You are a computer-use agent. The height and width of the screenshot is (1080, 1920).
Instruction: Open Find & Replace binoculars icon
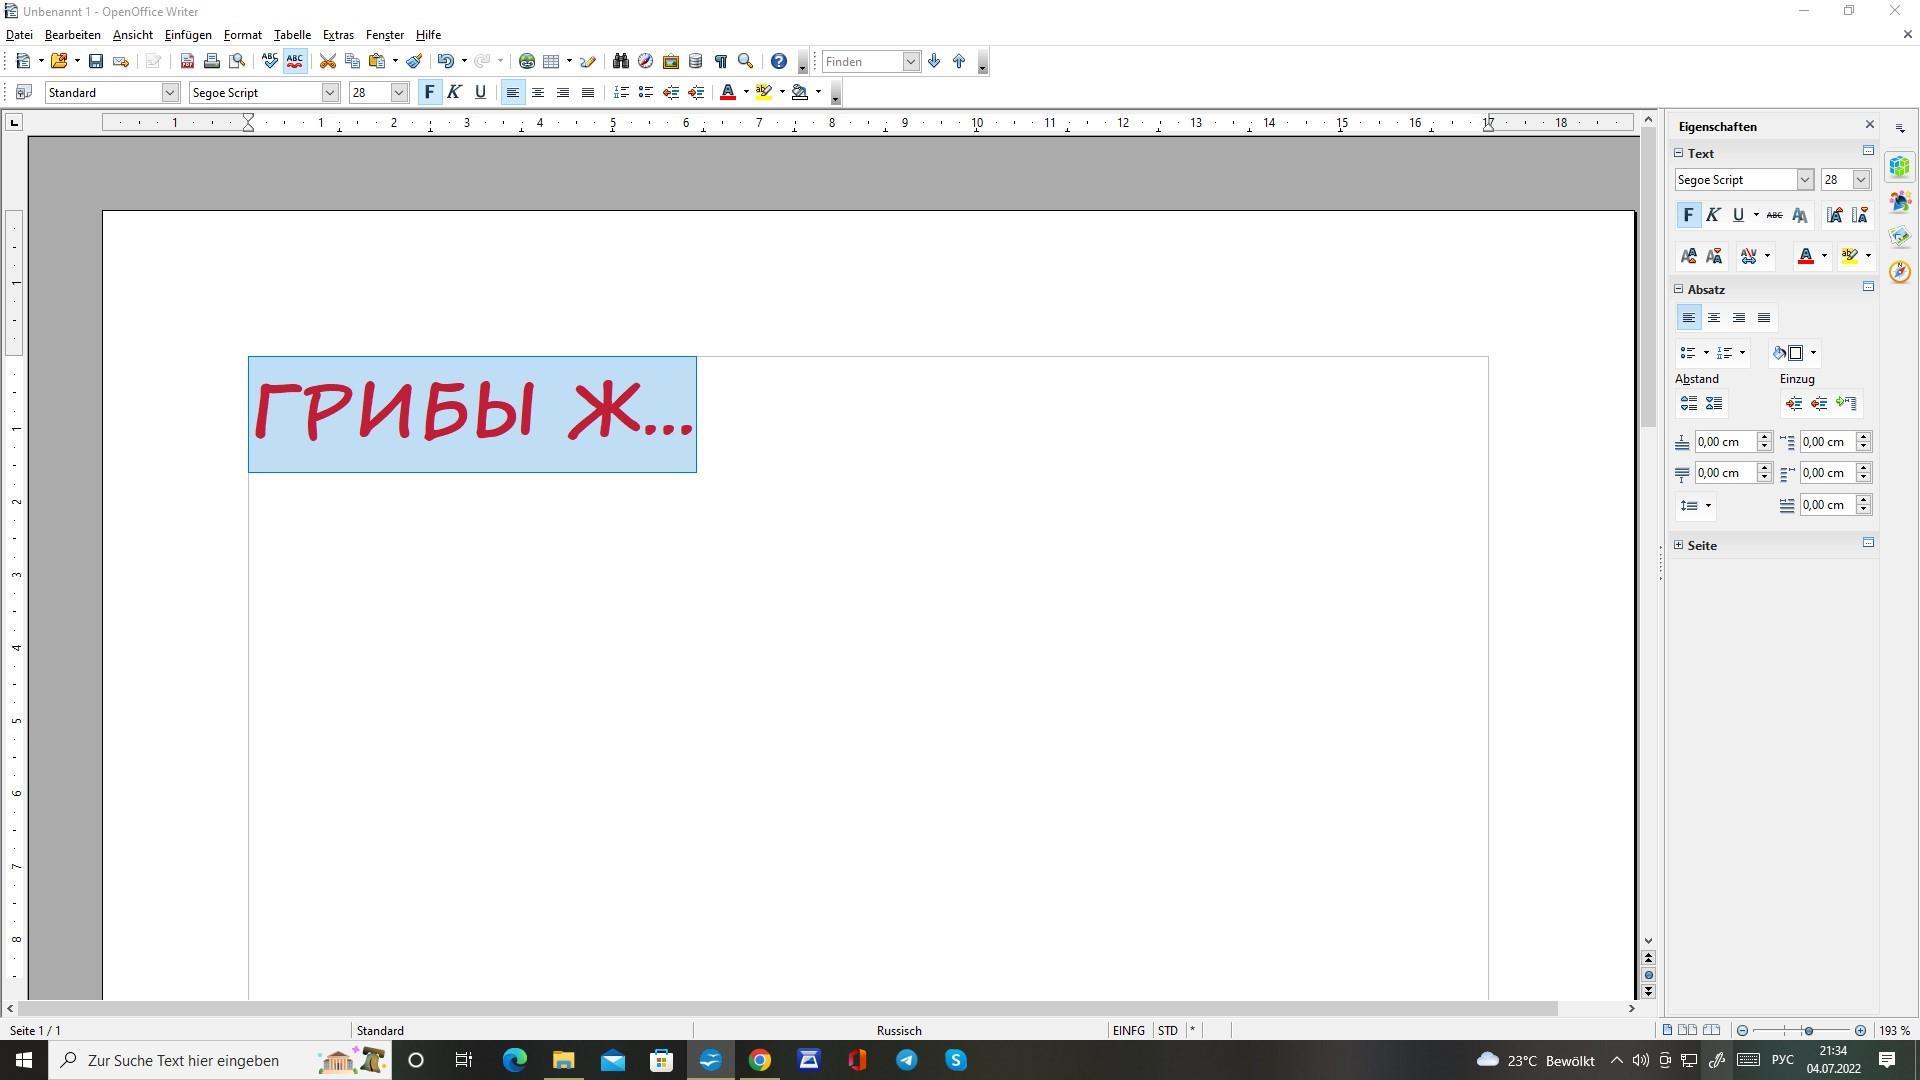click(x=620, y=62)
